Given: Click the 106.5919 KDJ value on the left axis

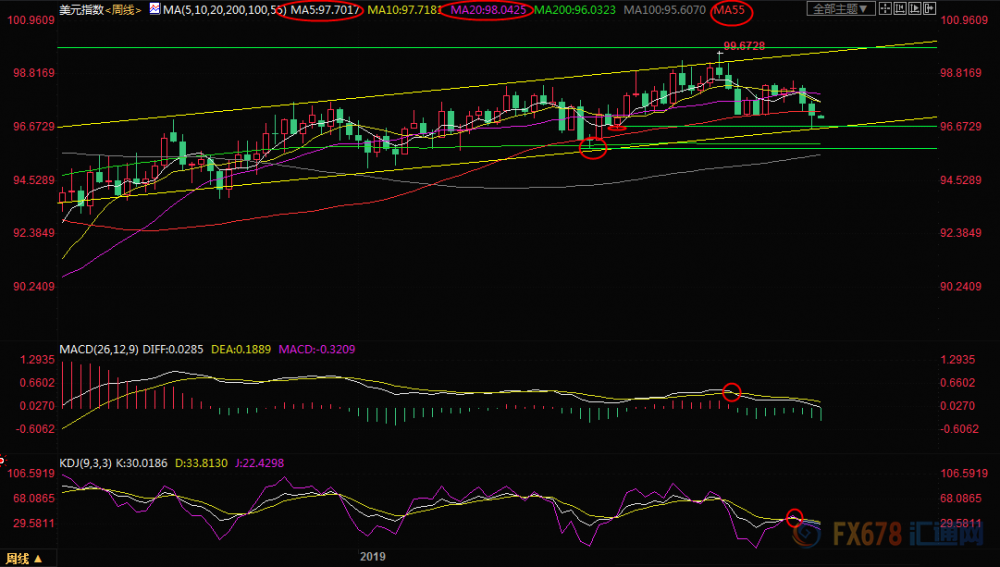Looking at the screenshot, I should tap(31, 473).
